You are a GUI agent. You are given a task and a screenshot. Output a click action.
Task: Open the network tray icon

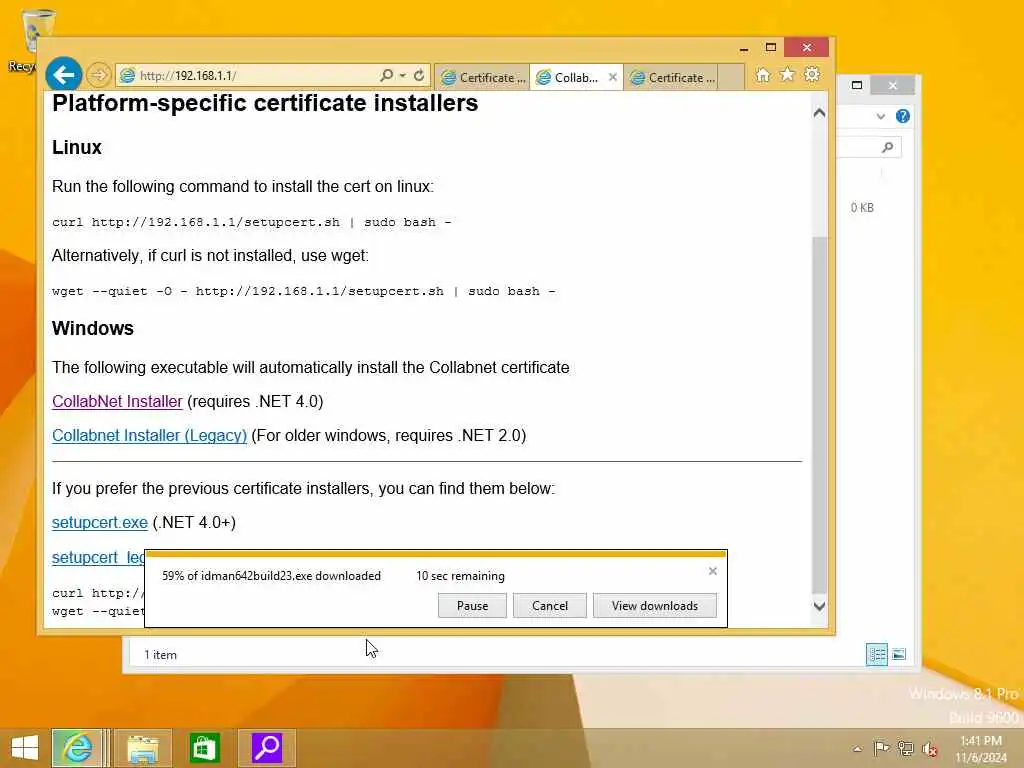point(905,748)
